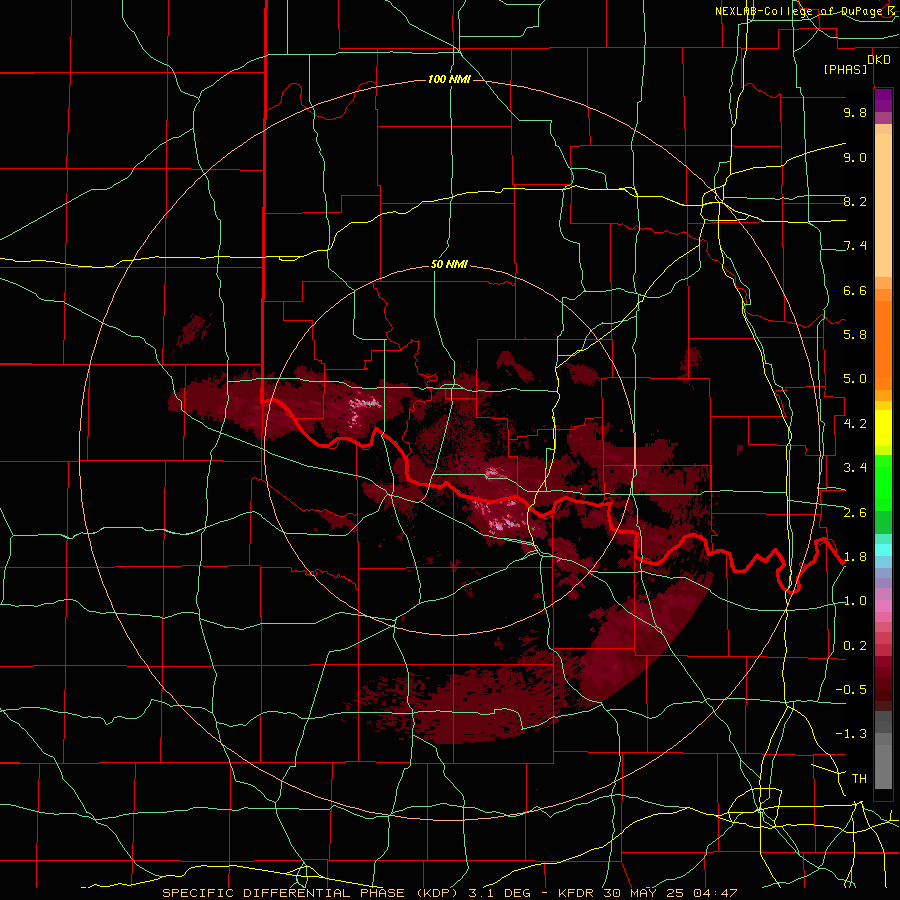Click the 3.4 legend value

tap(855, 468)
